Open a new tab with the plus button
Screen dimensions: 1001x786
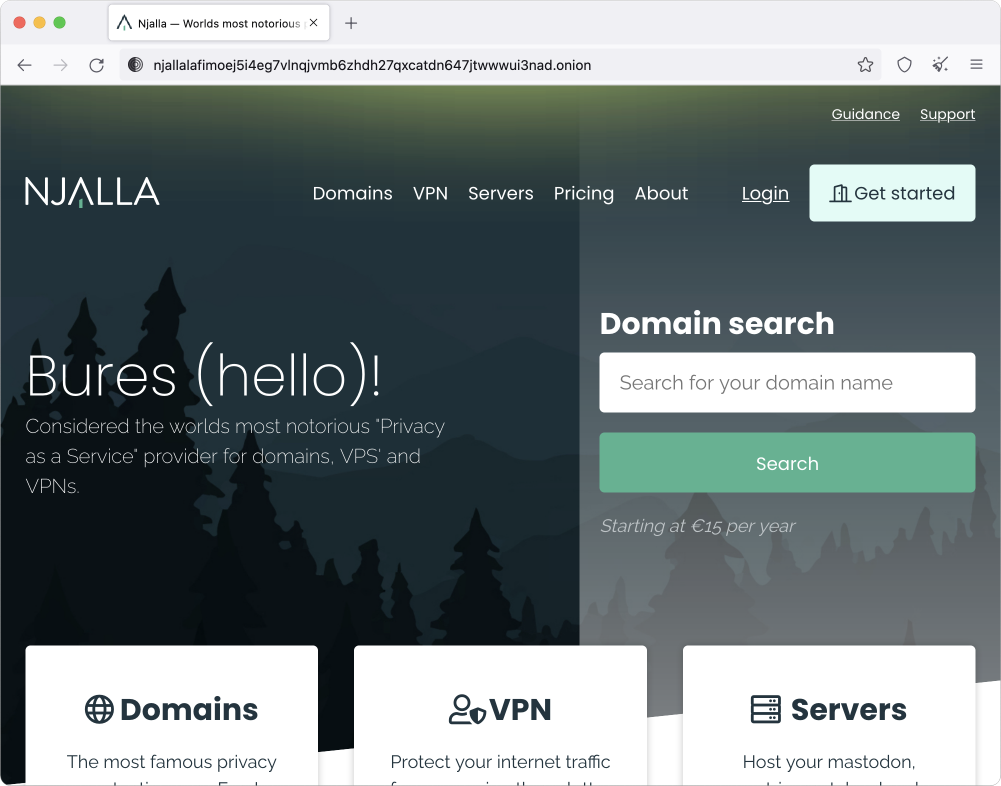[350, 24]
